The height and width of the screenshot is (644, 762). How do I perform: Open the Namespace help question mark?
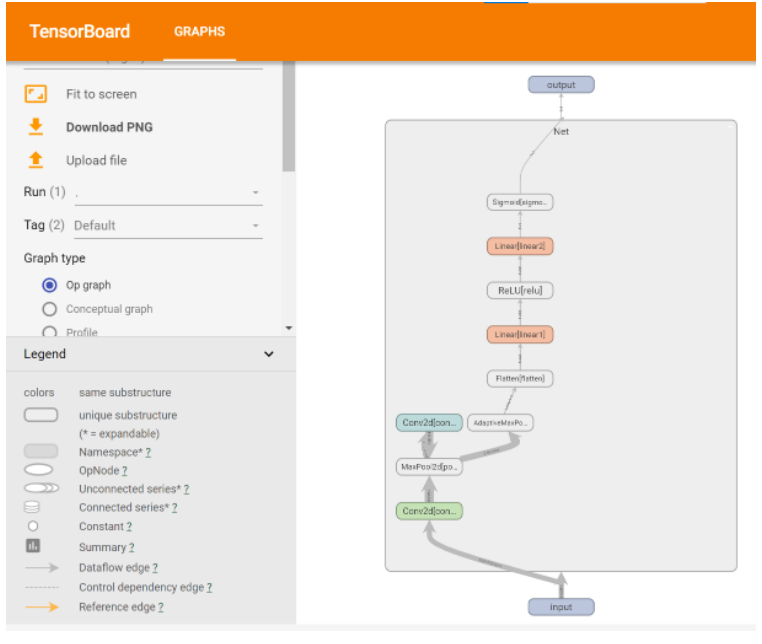[148, 453]
